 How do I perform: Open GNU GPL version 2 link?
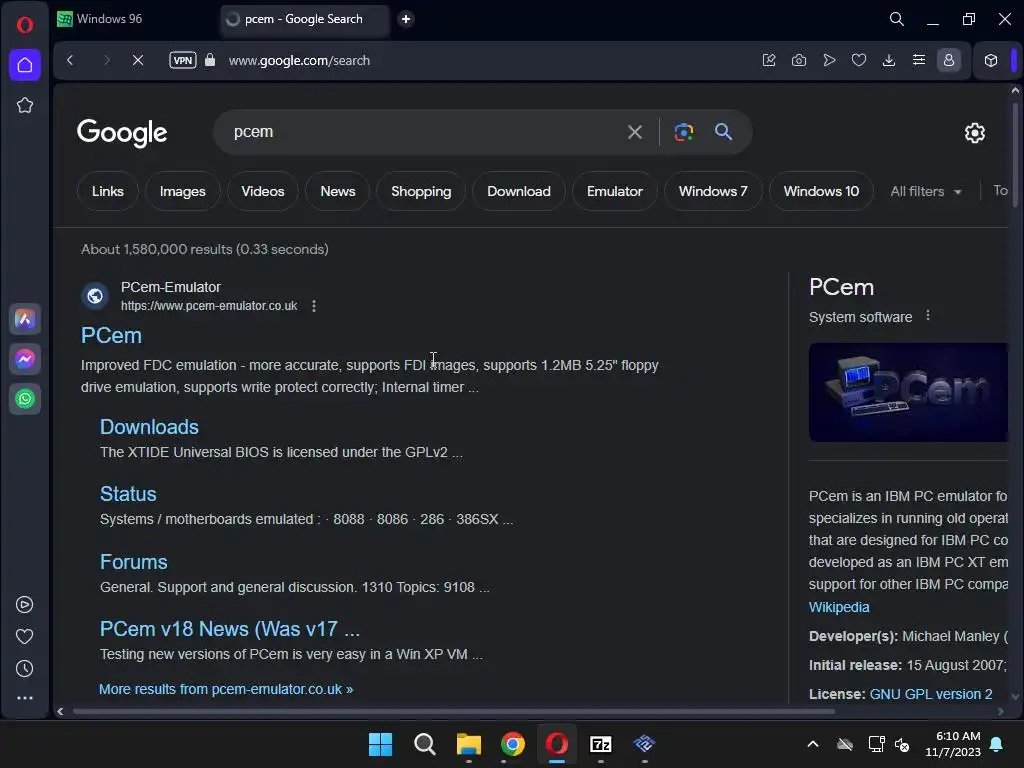pos(931,694)
